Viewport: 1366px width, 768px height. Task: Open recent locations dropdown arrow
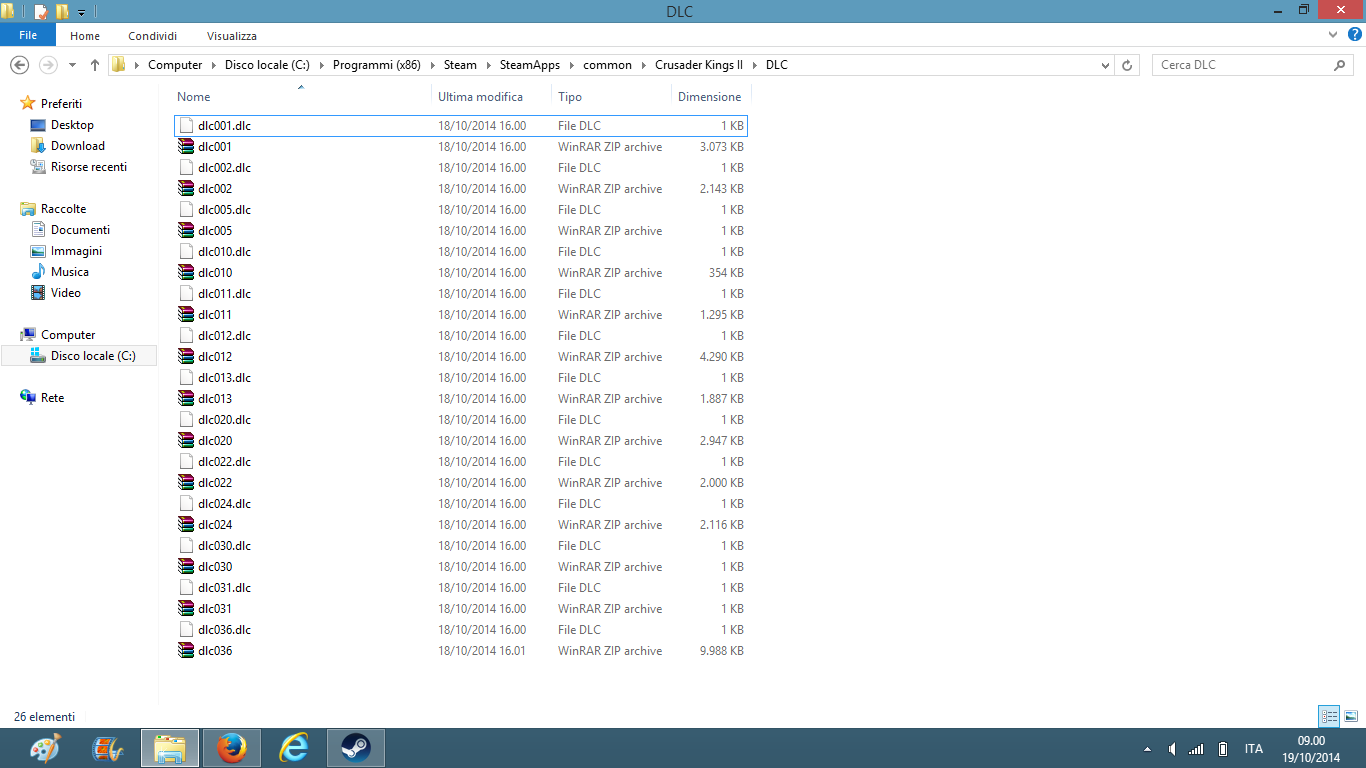(72, 65)
